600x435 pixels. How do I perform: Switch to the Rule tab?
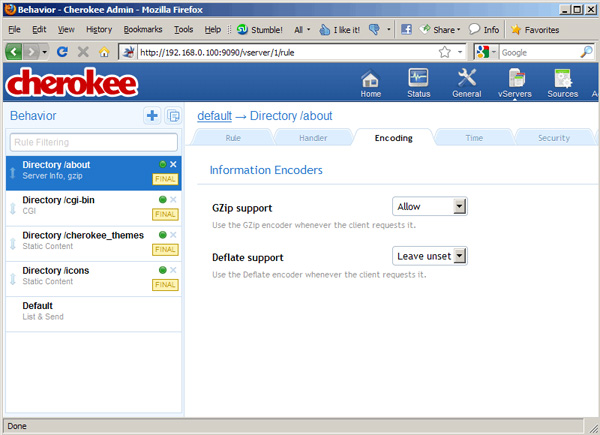(x=233, y=138)
